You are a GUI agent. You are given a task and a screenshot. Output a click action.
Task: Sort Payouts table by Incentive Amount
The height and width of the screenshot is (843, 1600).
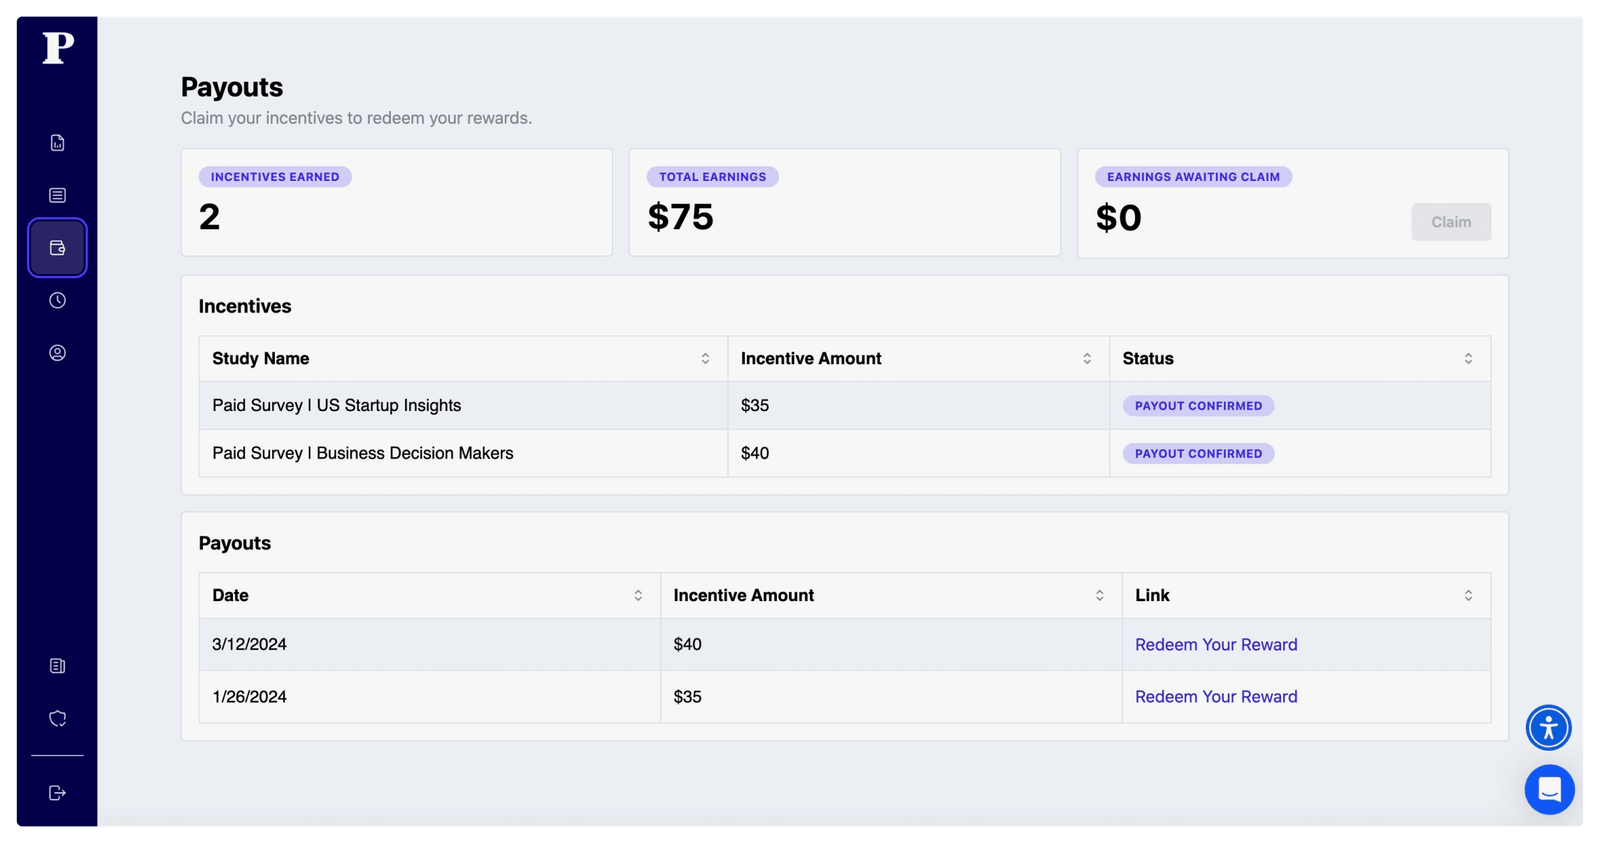coord(1099,595)
